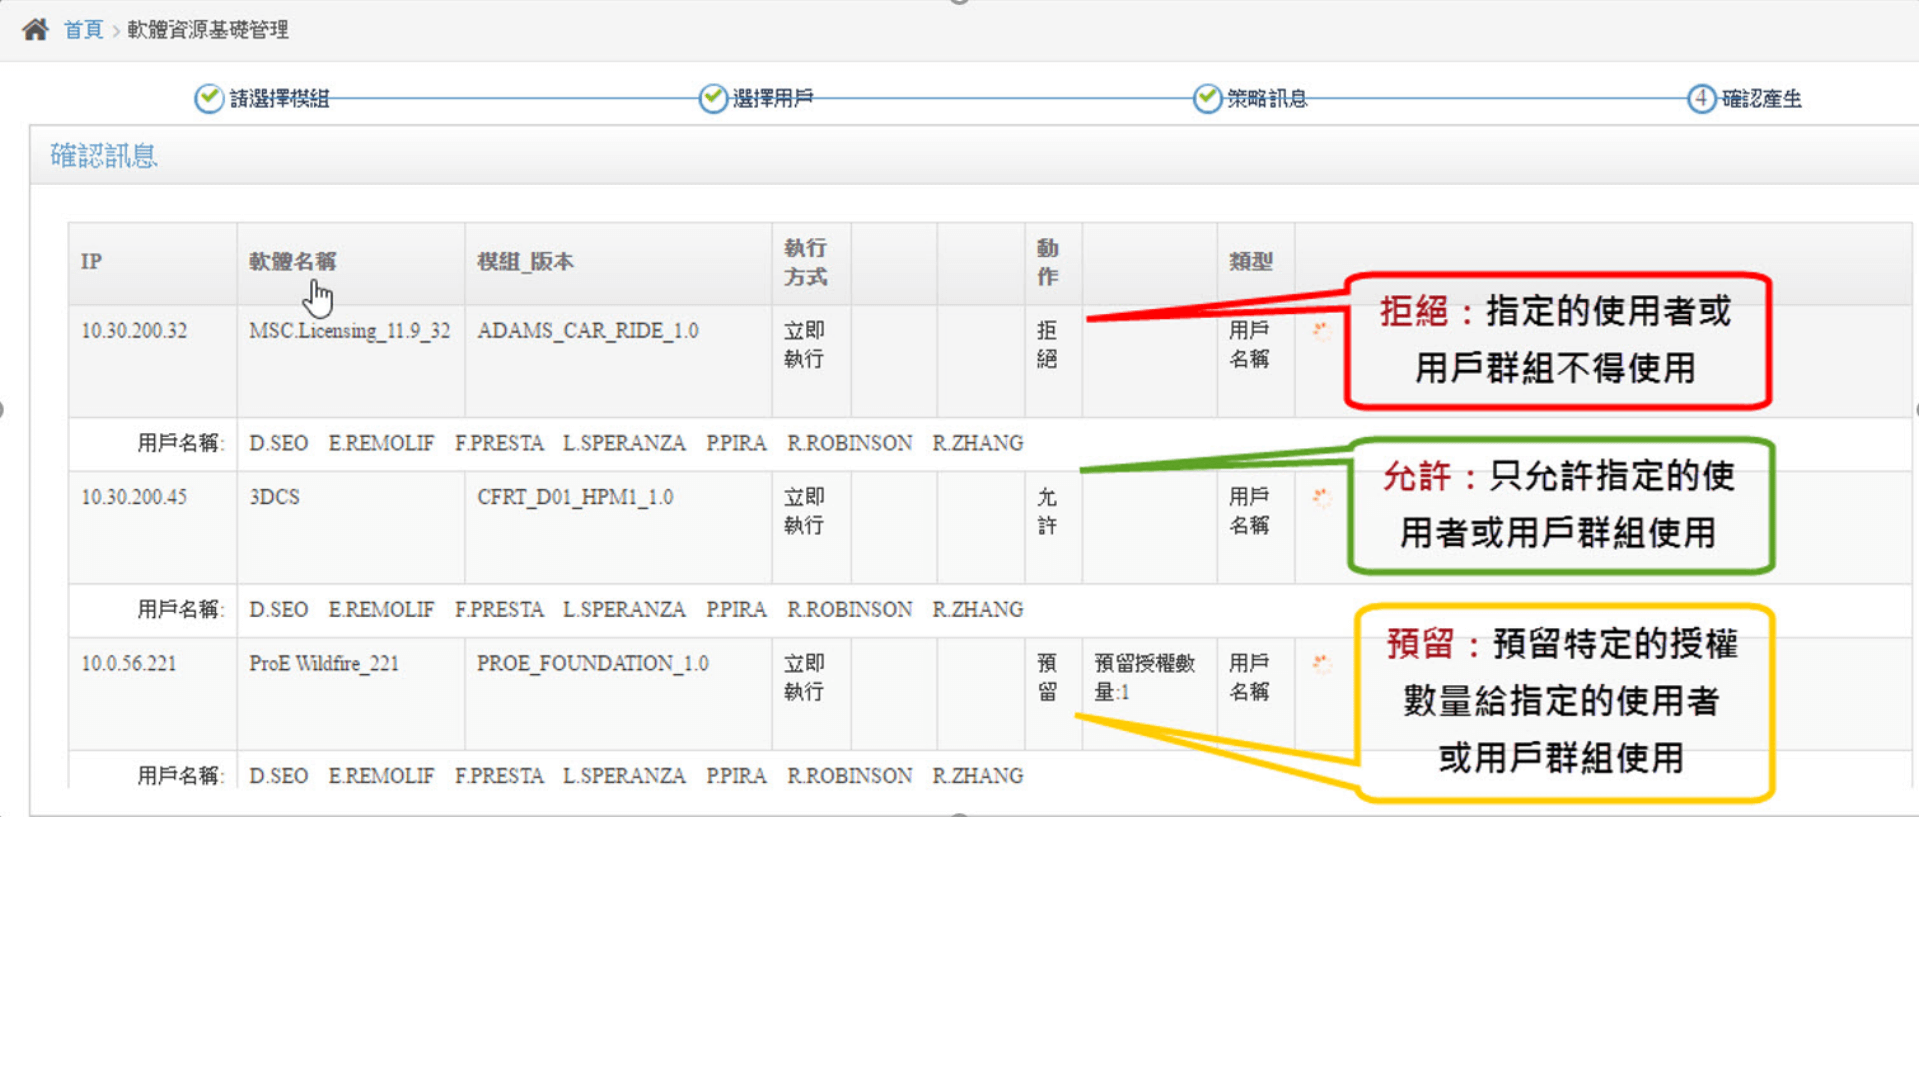Click the number 4 step circle icon

(x=1701, y=98)
